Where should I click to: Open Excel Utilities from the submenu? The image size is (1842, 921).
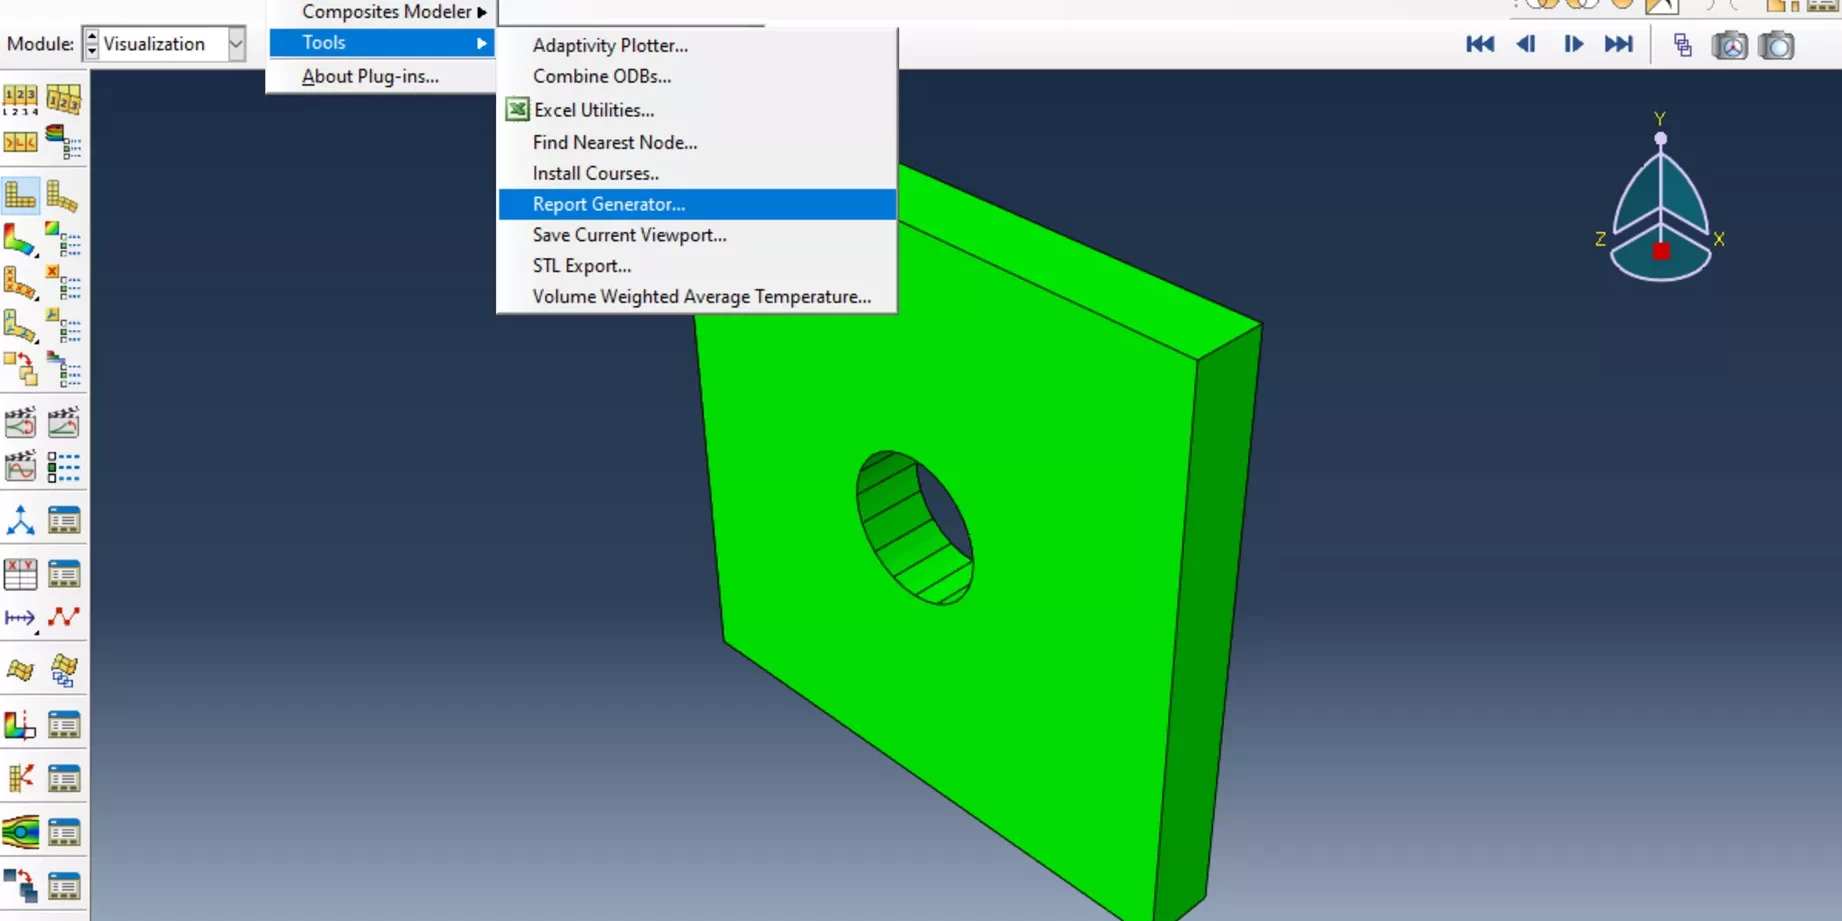(593, 110)
